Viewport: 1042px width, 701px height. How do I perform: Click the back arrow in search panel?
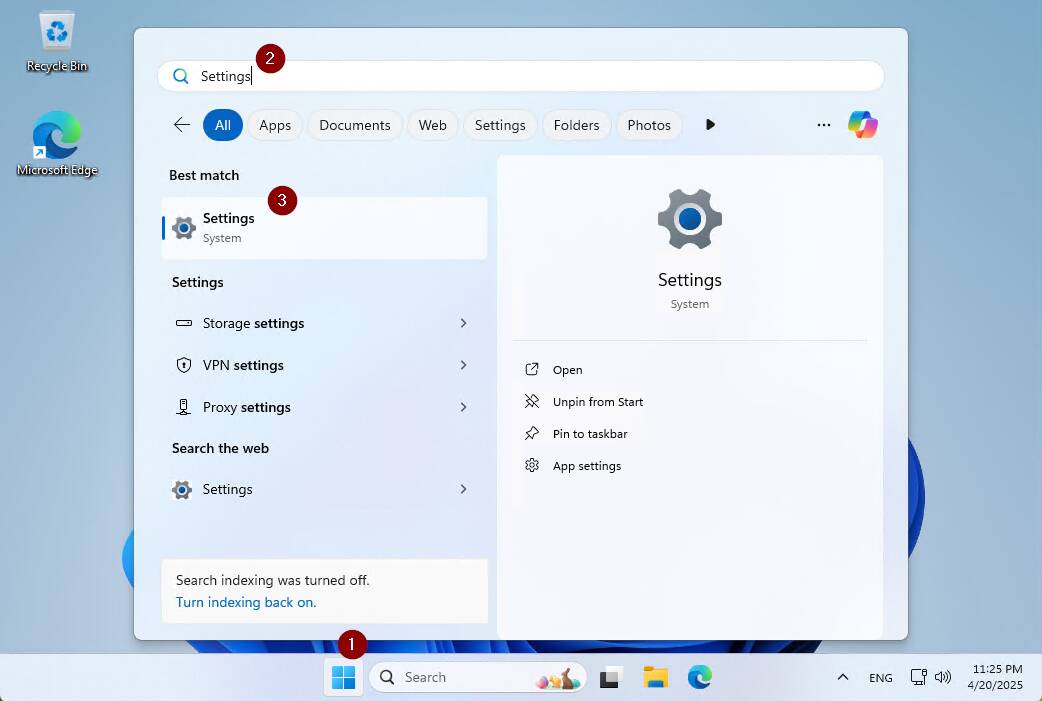(182, 125)
